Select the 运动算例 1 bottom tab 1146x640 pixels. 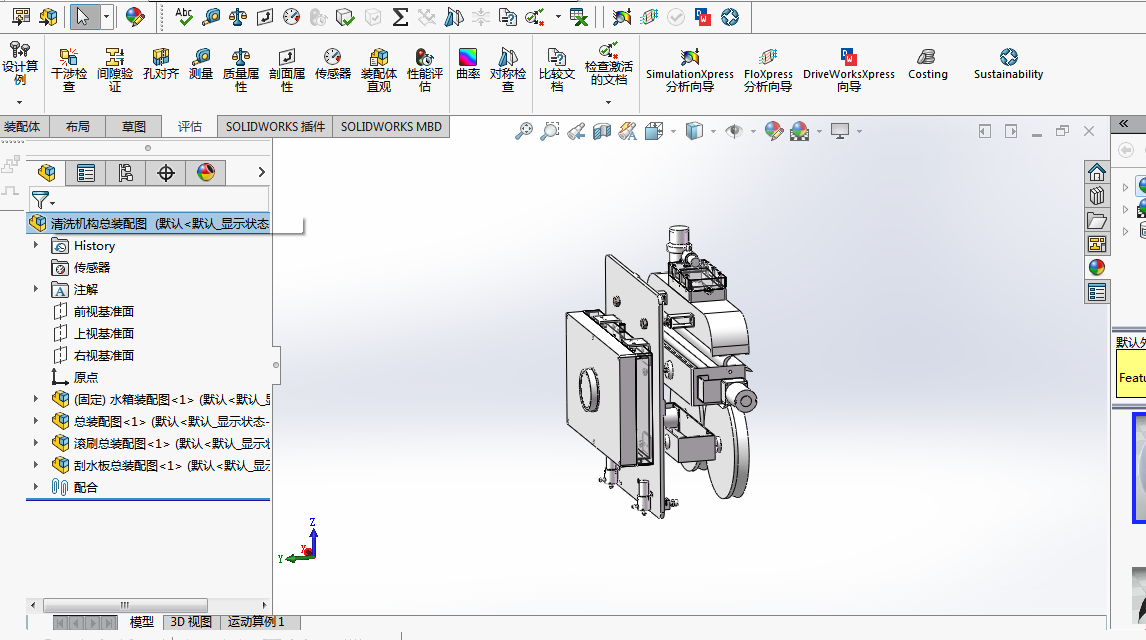click(255, 622)
